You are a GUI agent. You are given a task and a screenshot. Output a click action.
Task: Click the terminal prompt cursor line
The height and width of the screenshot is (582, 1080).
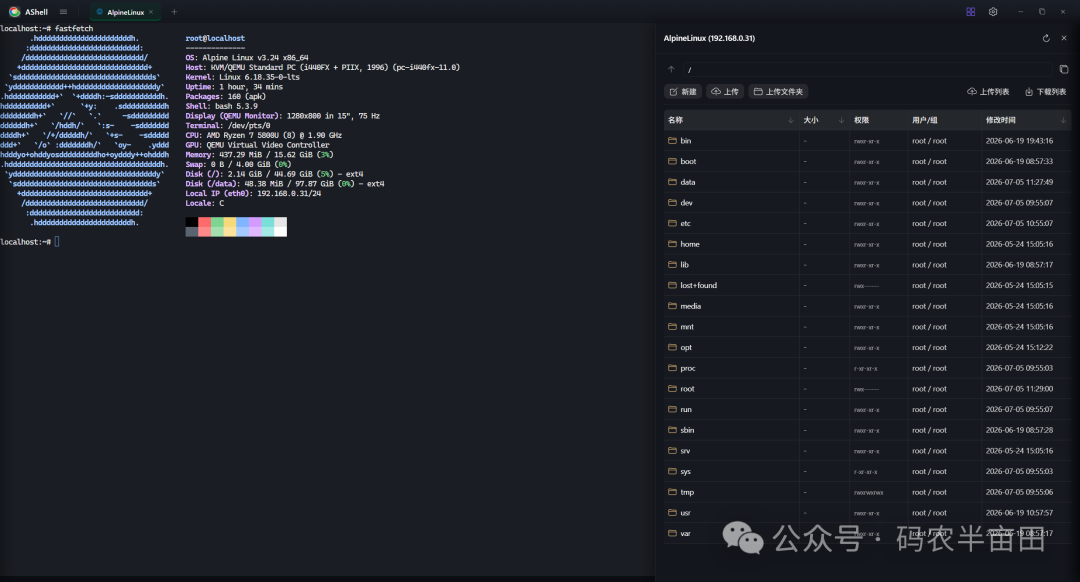click(30, 242)
